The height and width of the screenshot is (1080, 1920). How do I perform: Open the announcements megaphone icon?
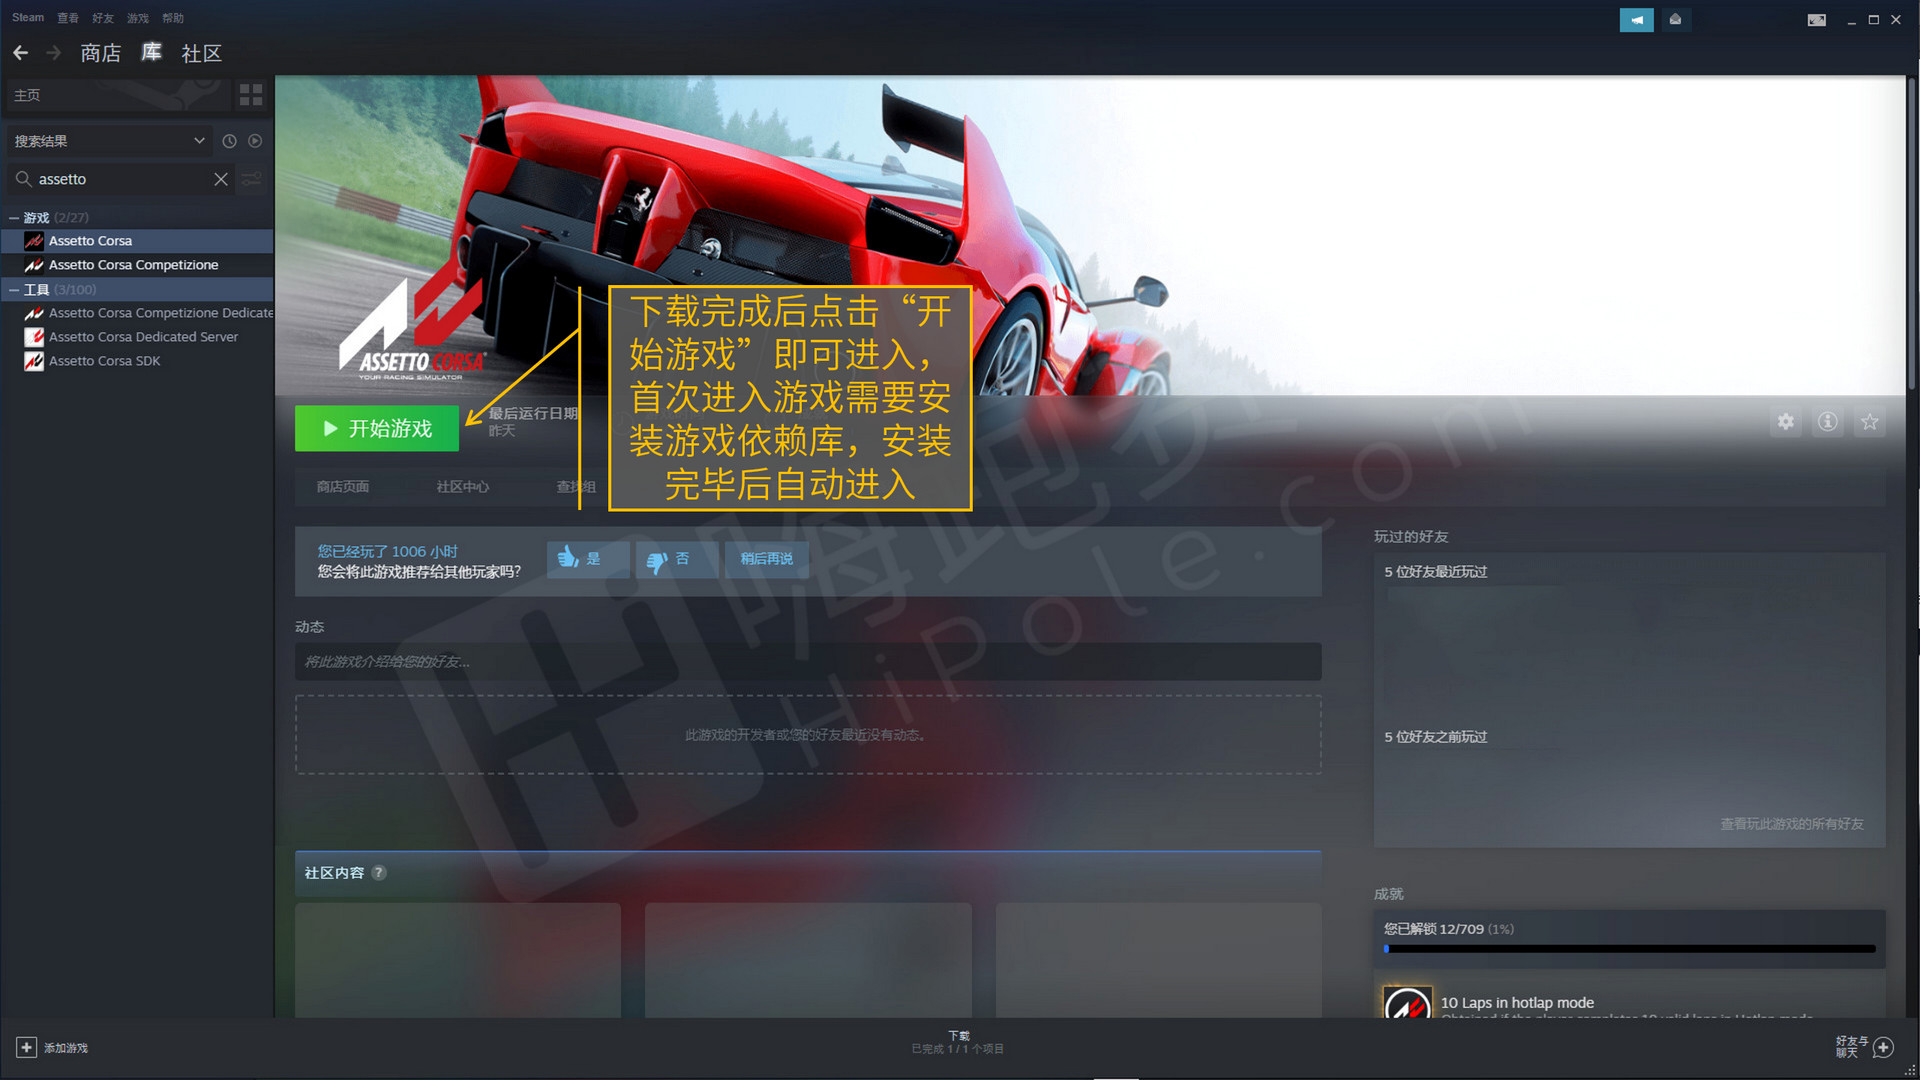click(x=1636, y=19)
